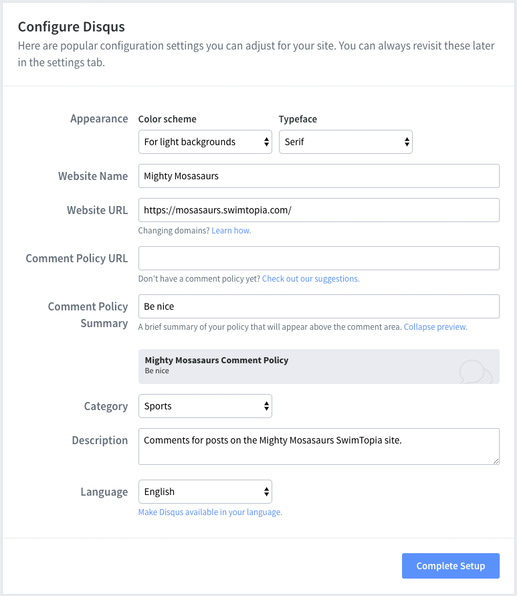Open the Color scheme dropdown
The width and height of the screenshot is (517, 596).
click(205, 142)
